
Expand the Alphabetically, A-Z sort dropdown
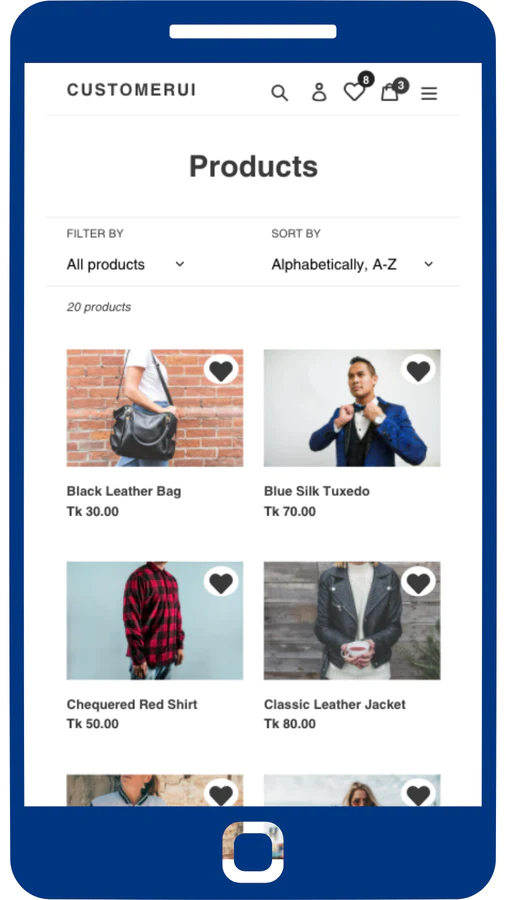point(353,264)
